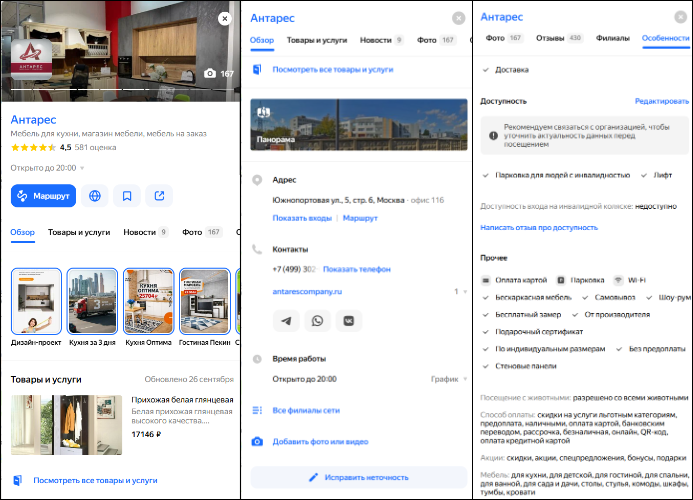Open the Гостиная Пекин story thumbnail
Image resolution: width=693 pixels, height=500 pixels.
coord(205,301)
